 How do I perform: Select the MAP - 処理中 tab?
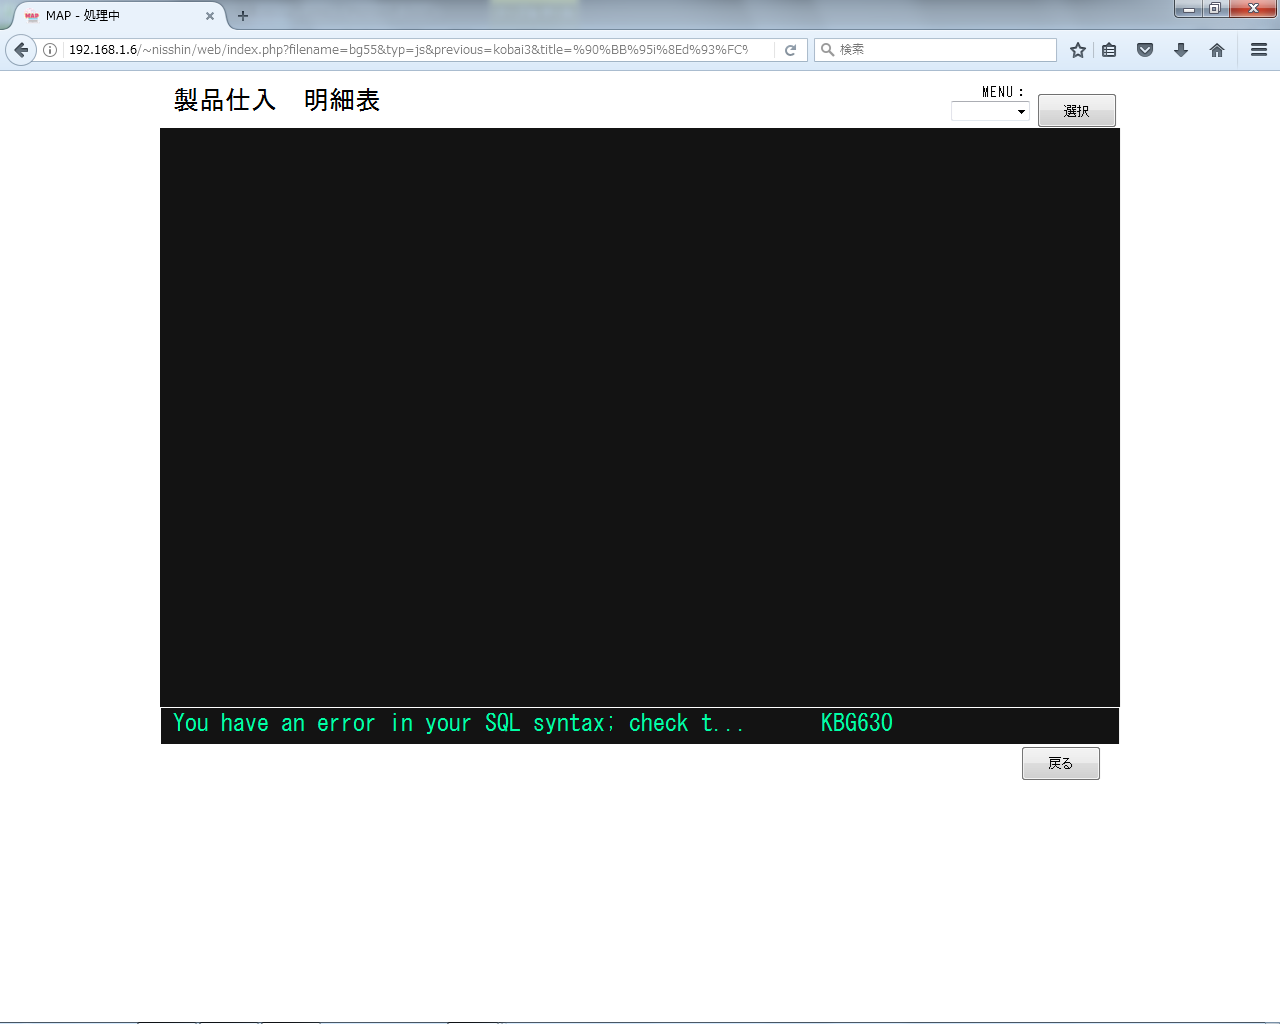tap(110, 16)
